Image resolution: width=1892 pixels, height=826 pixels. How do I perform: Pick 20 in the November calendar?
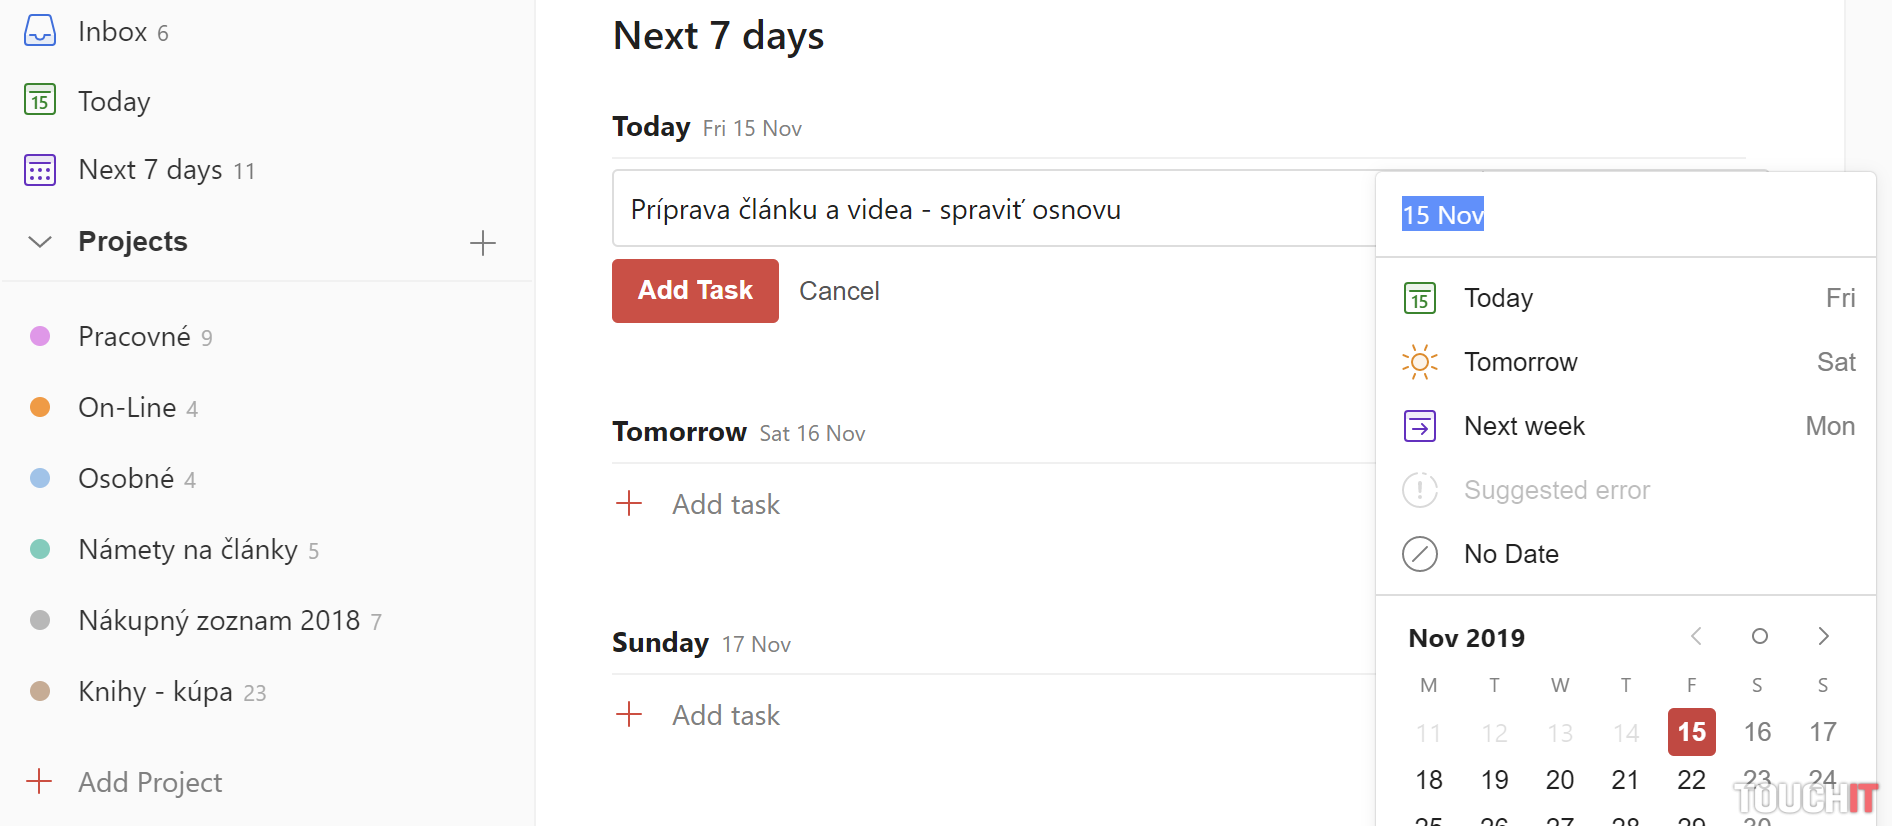(1559, 780)
